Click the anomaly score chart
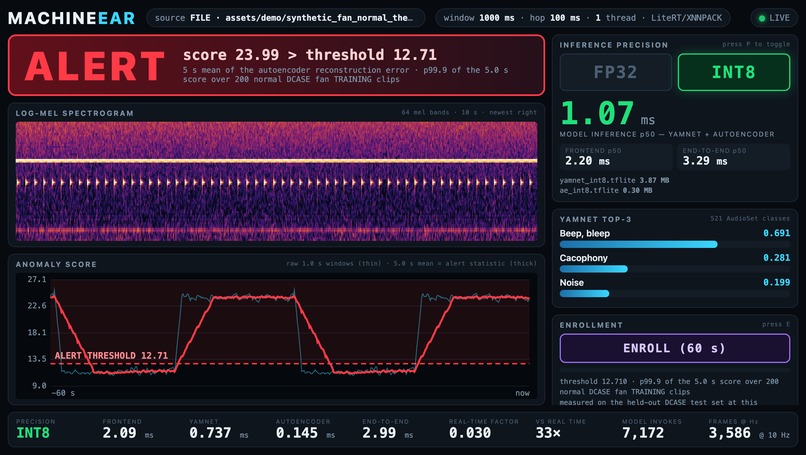The image size is (806, 455). [x=277, y=336]
